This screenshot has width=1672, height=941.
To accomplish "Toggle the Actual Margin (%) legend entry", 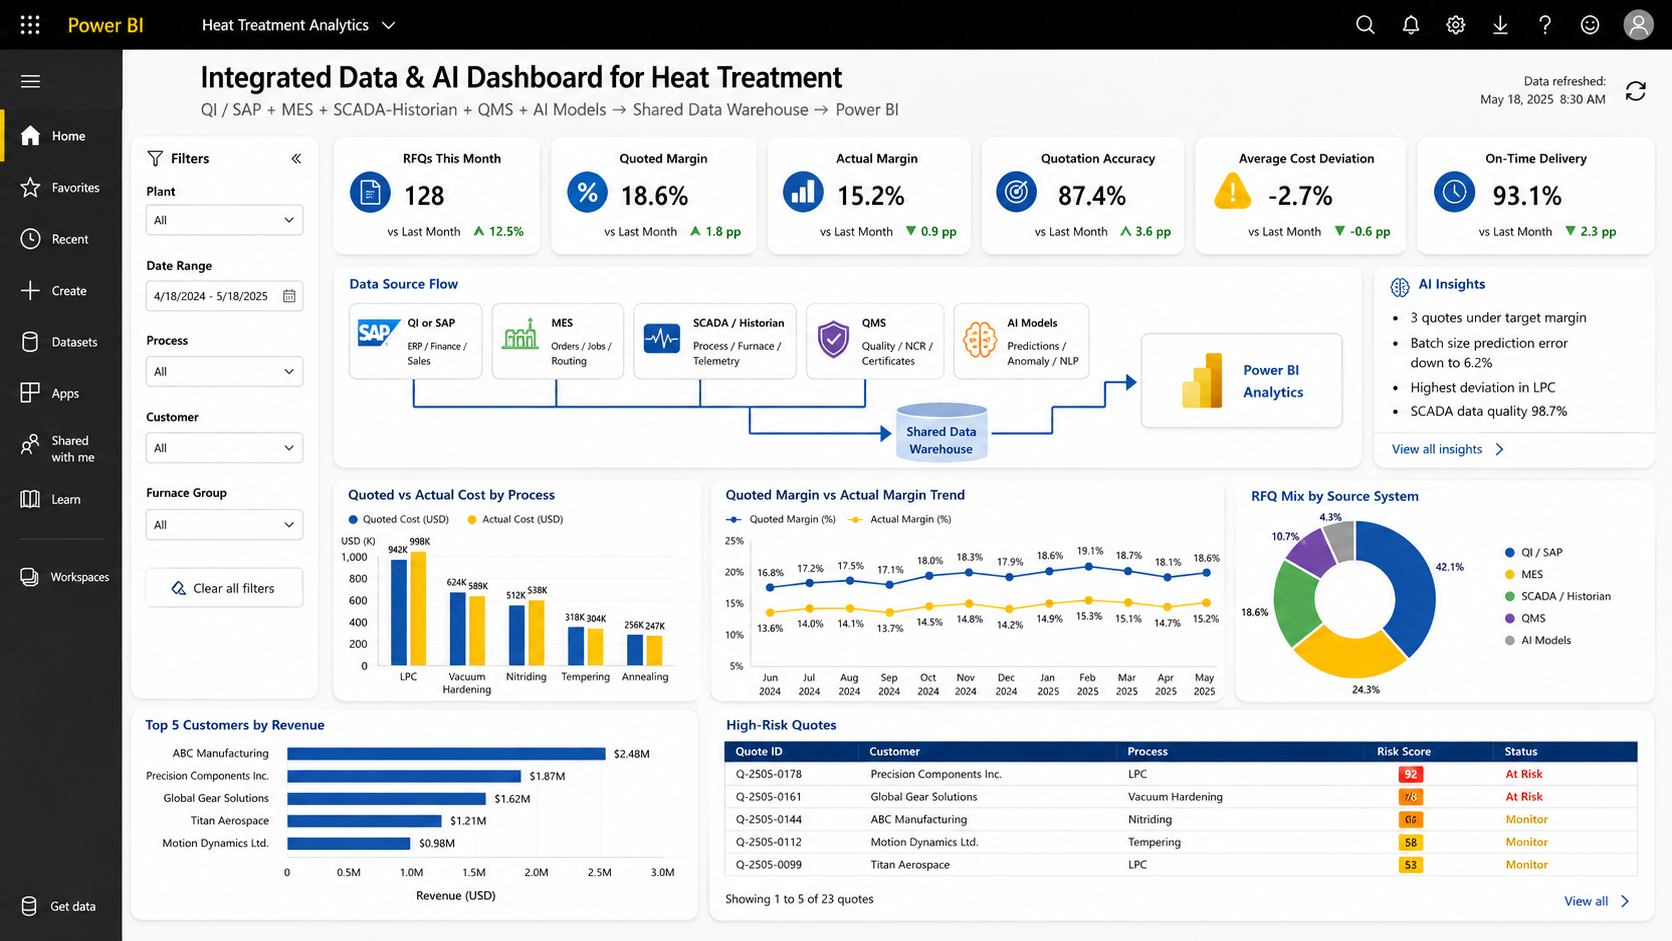I will [900, 519].
